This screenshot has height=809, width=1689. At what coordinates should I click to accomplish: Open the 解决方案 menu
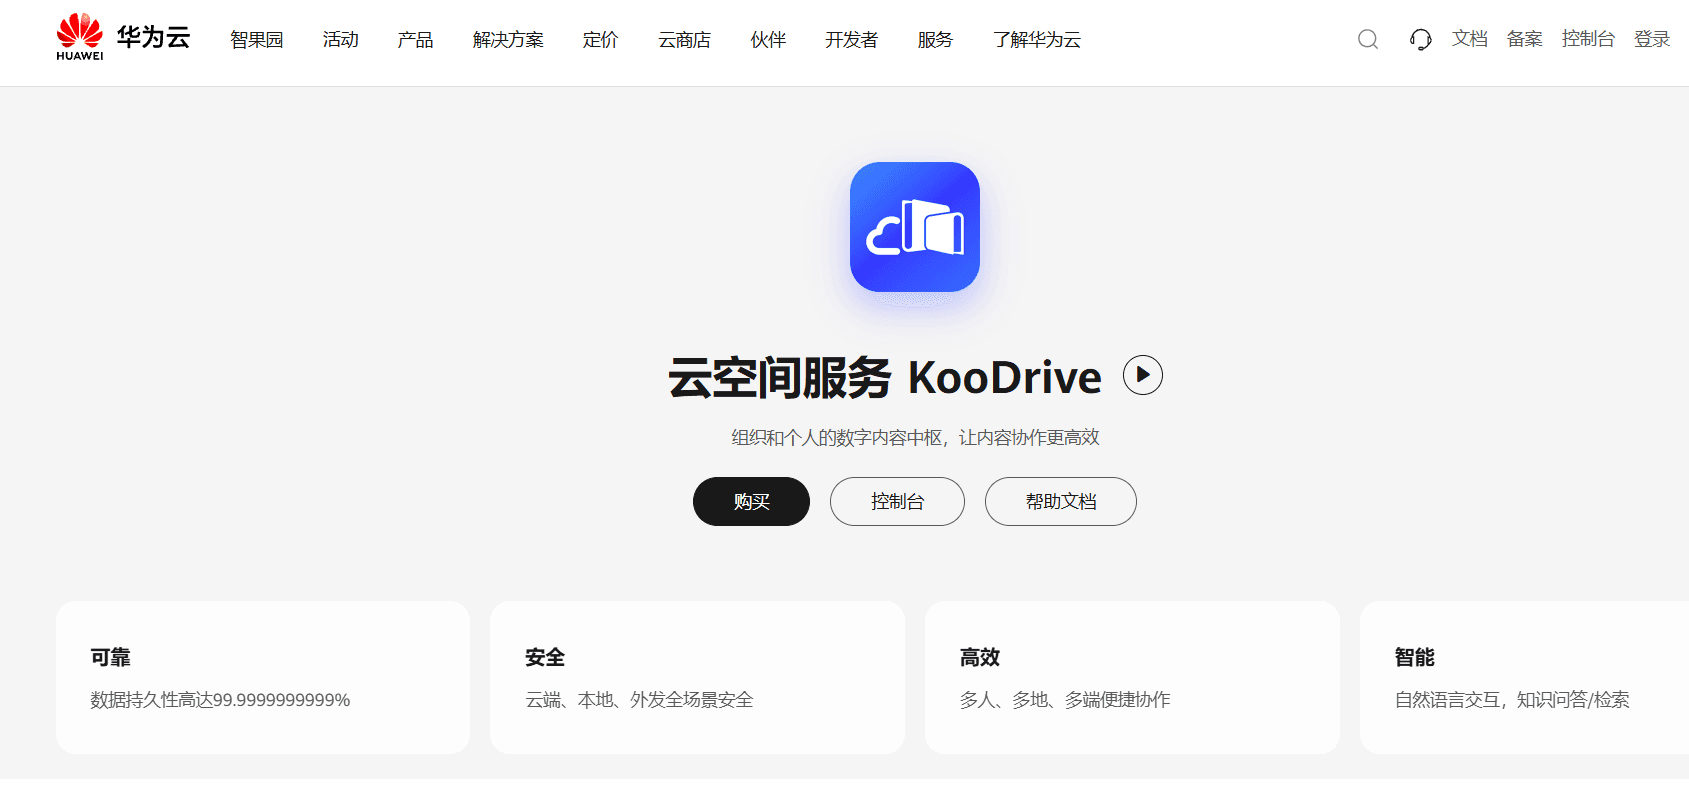[508, 40]
